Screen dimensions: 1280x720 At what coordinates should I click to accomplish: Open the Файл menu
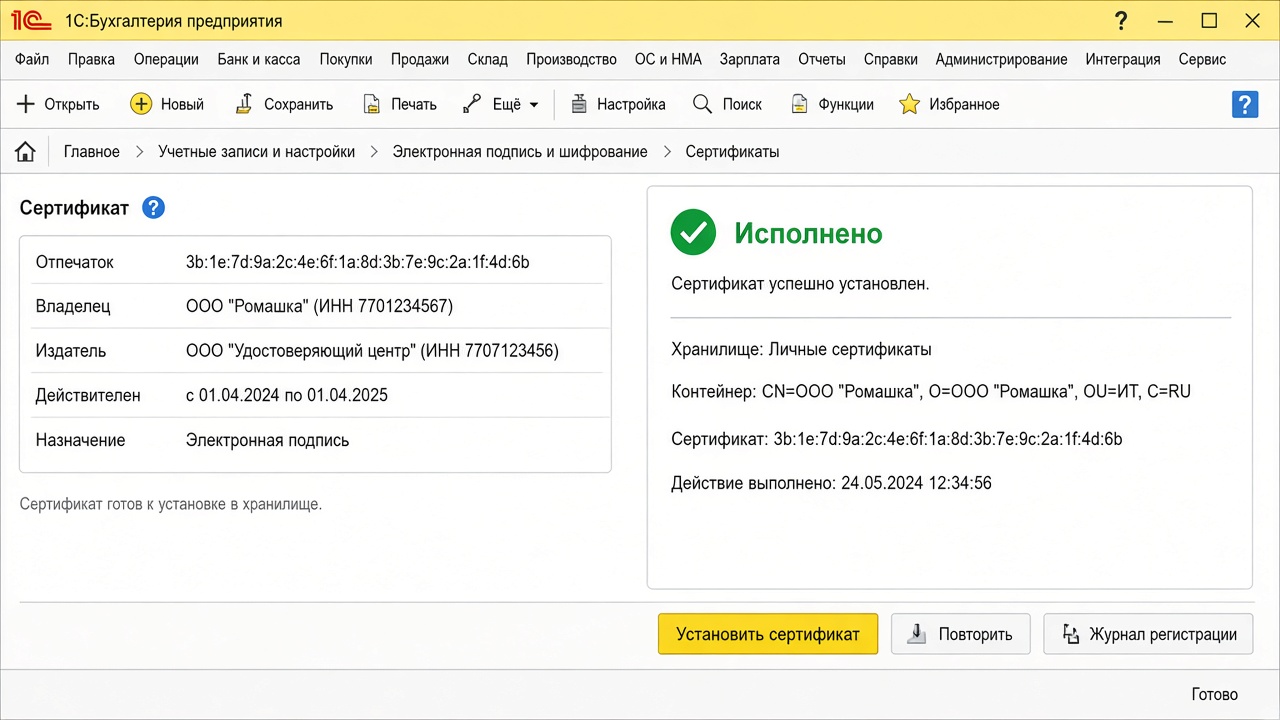pos(32,59)
